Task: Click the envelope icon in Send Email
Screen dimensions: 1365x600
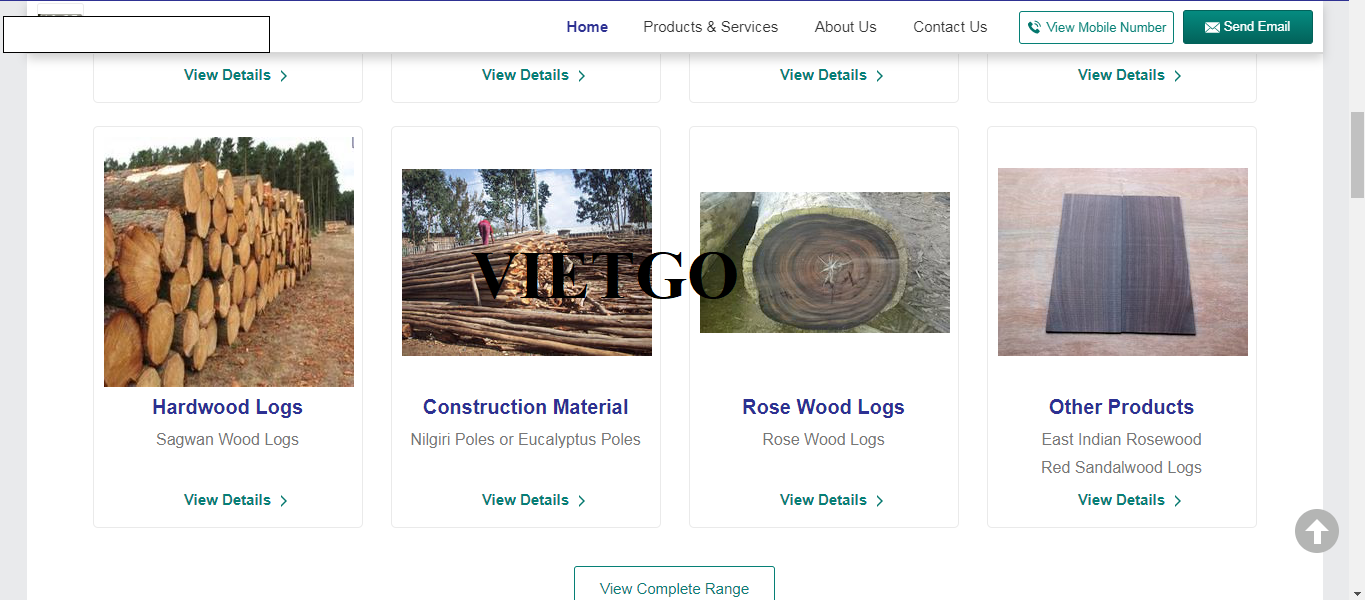Action: (x=1212, y=28)
